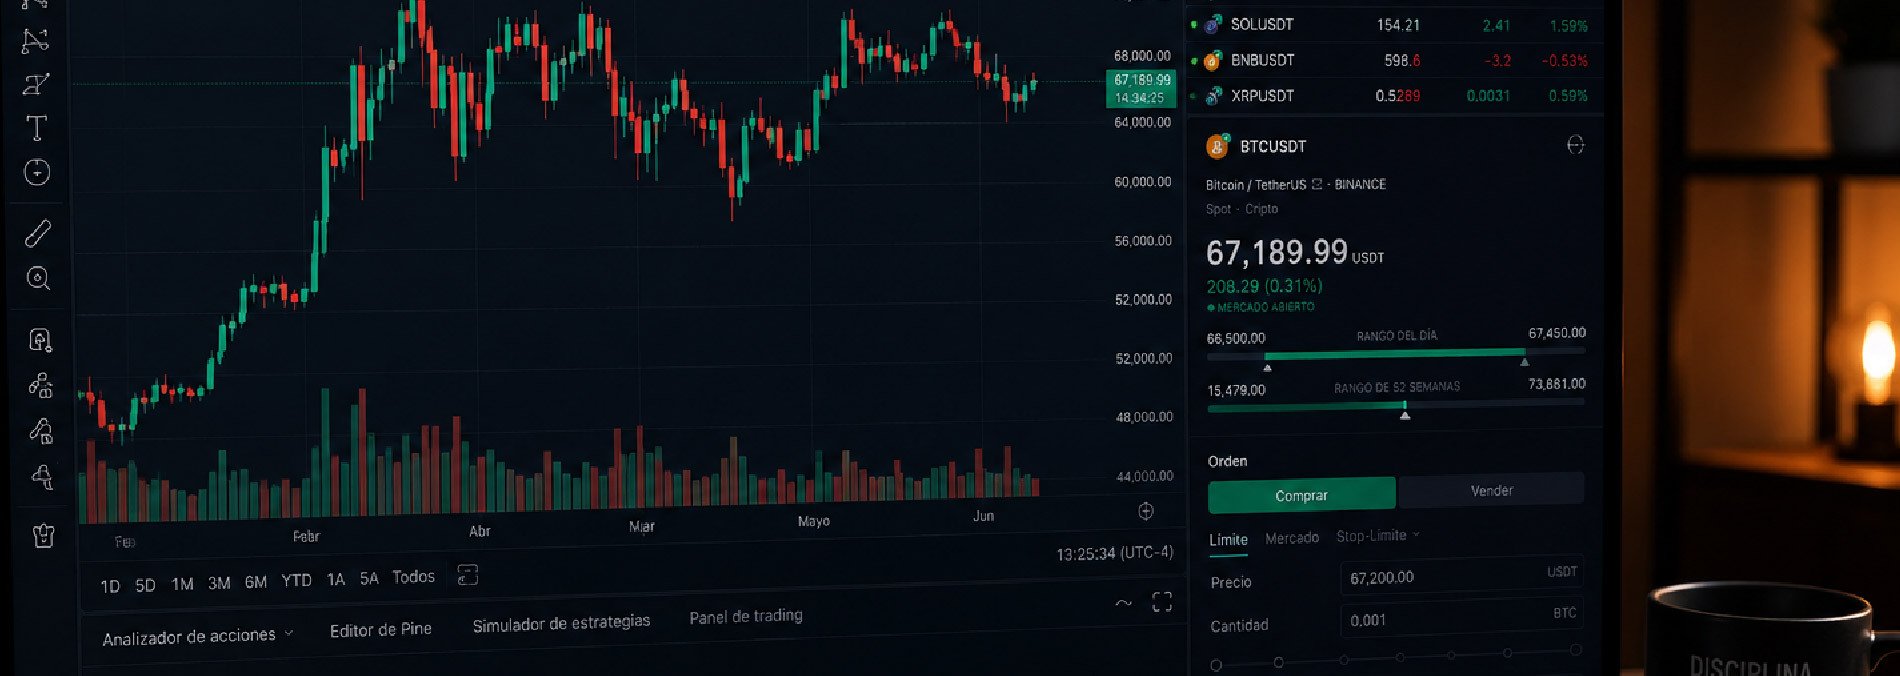Open the SOLUSDT watchlist row

point(1394,24)
